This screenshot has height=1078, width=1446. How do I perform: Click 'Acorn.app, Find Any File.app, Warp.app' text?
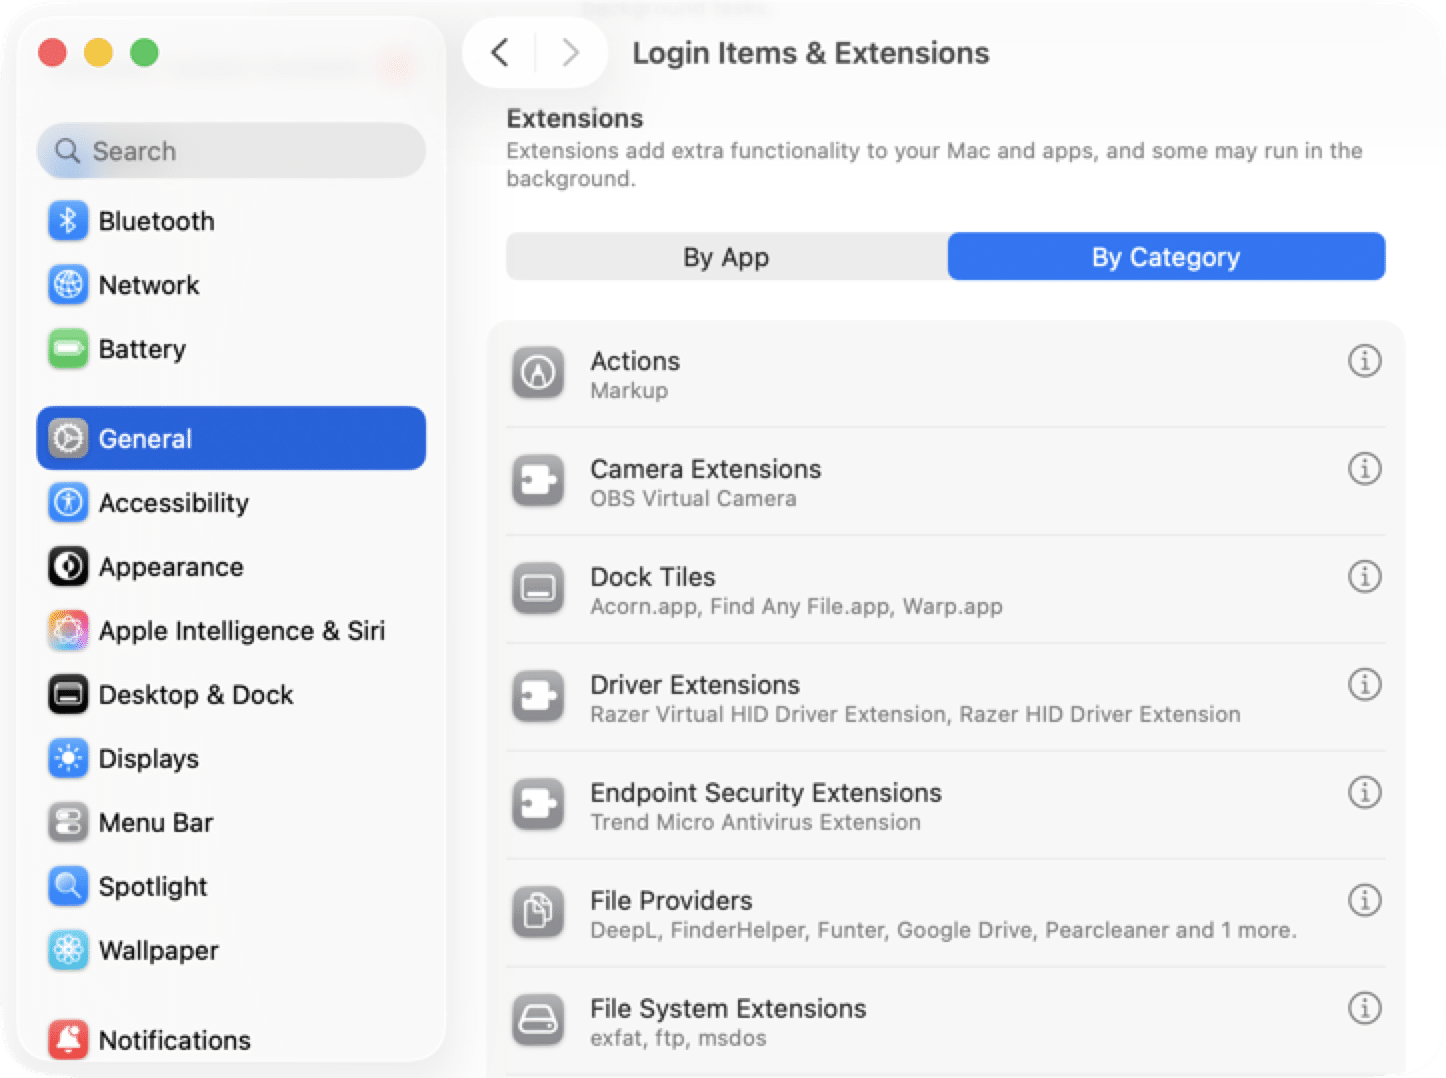coord(796,606)
